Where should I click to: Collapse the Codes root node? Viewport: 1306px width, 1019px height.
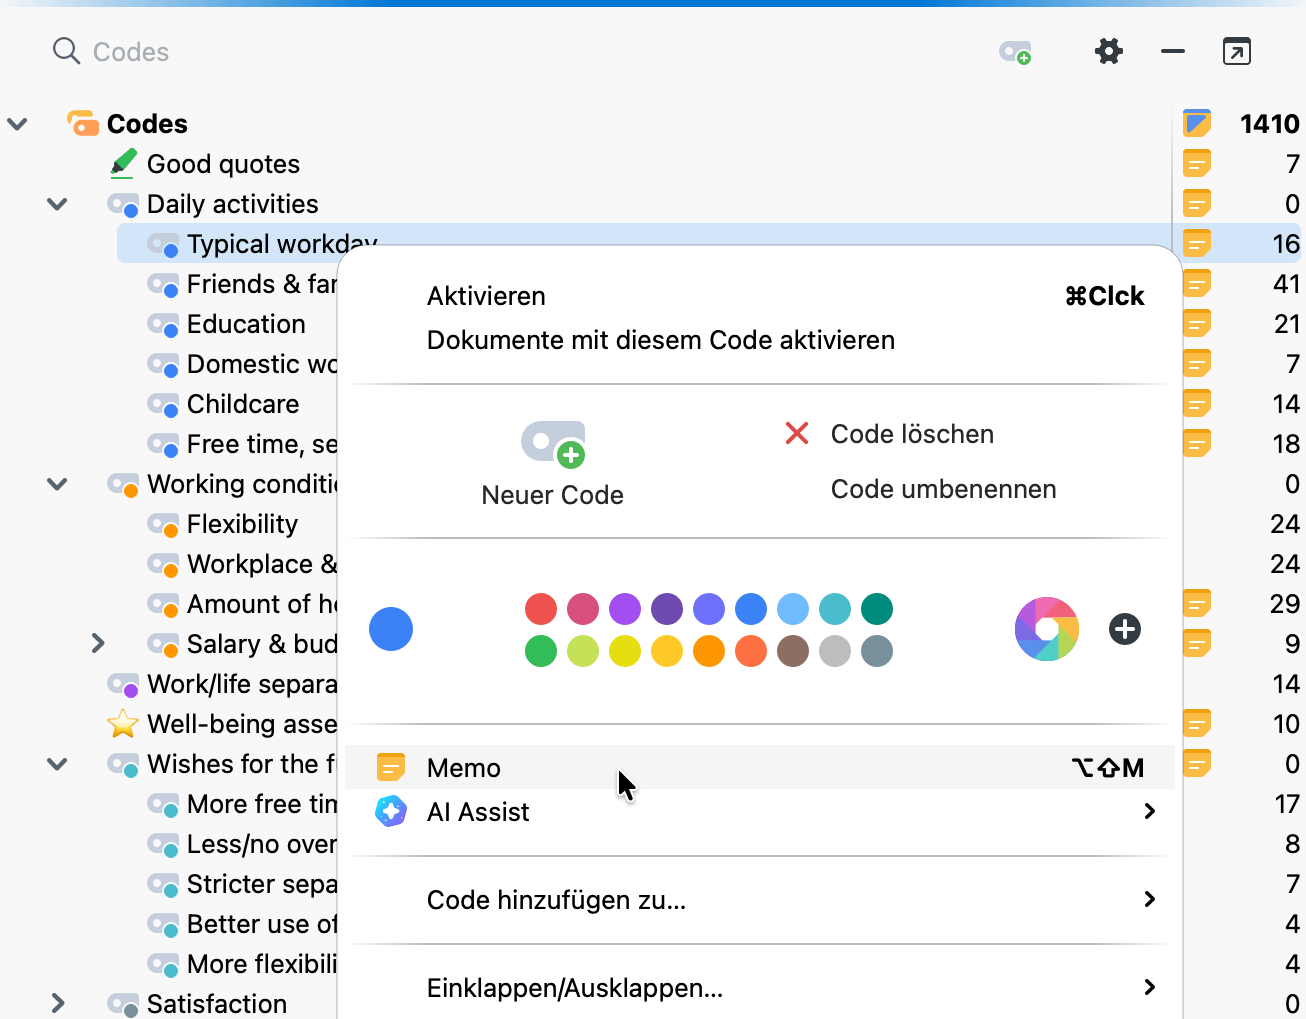coord(17,124)
